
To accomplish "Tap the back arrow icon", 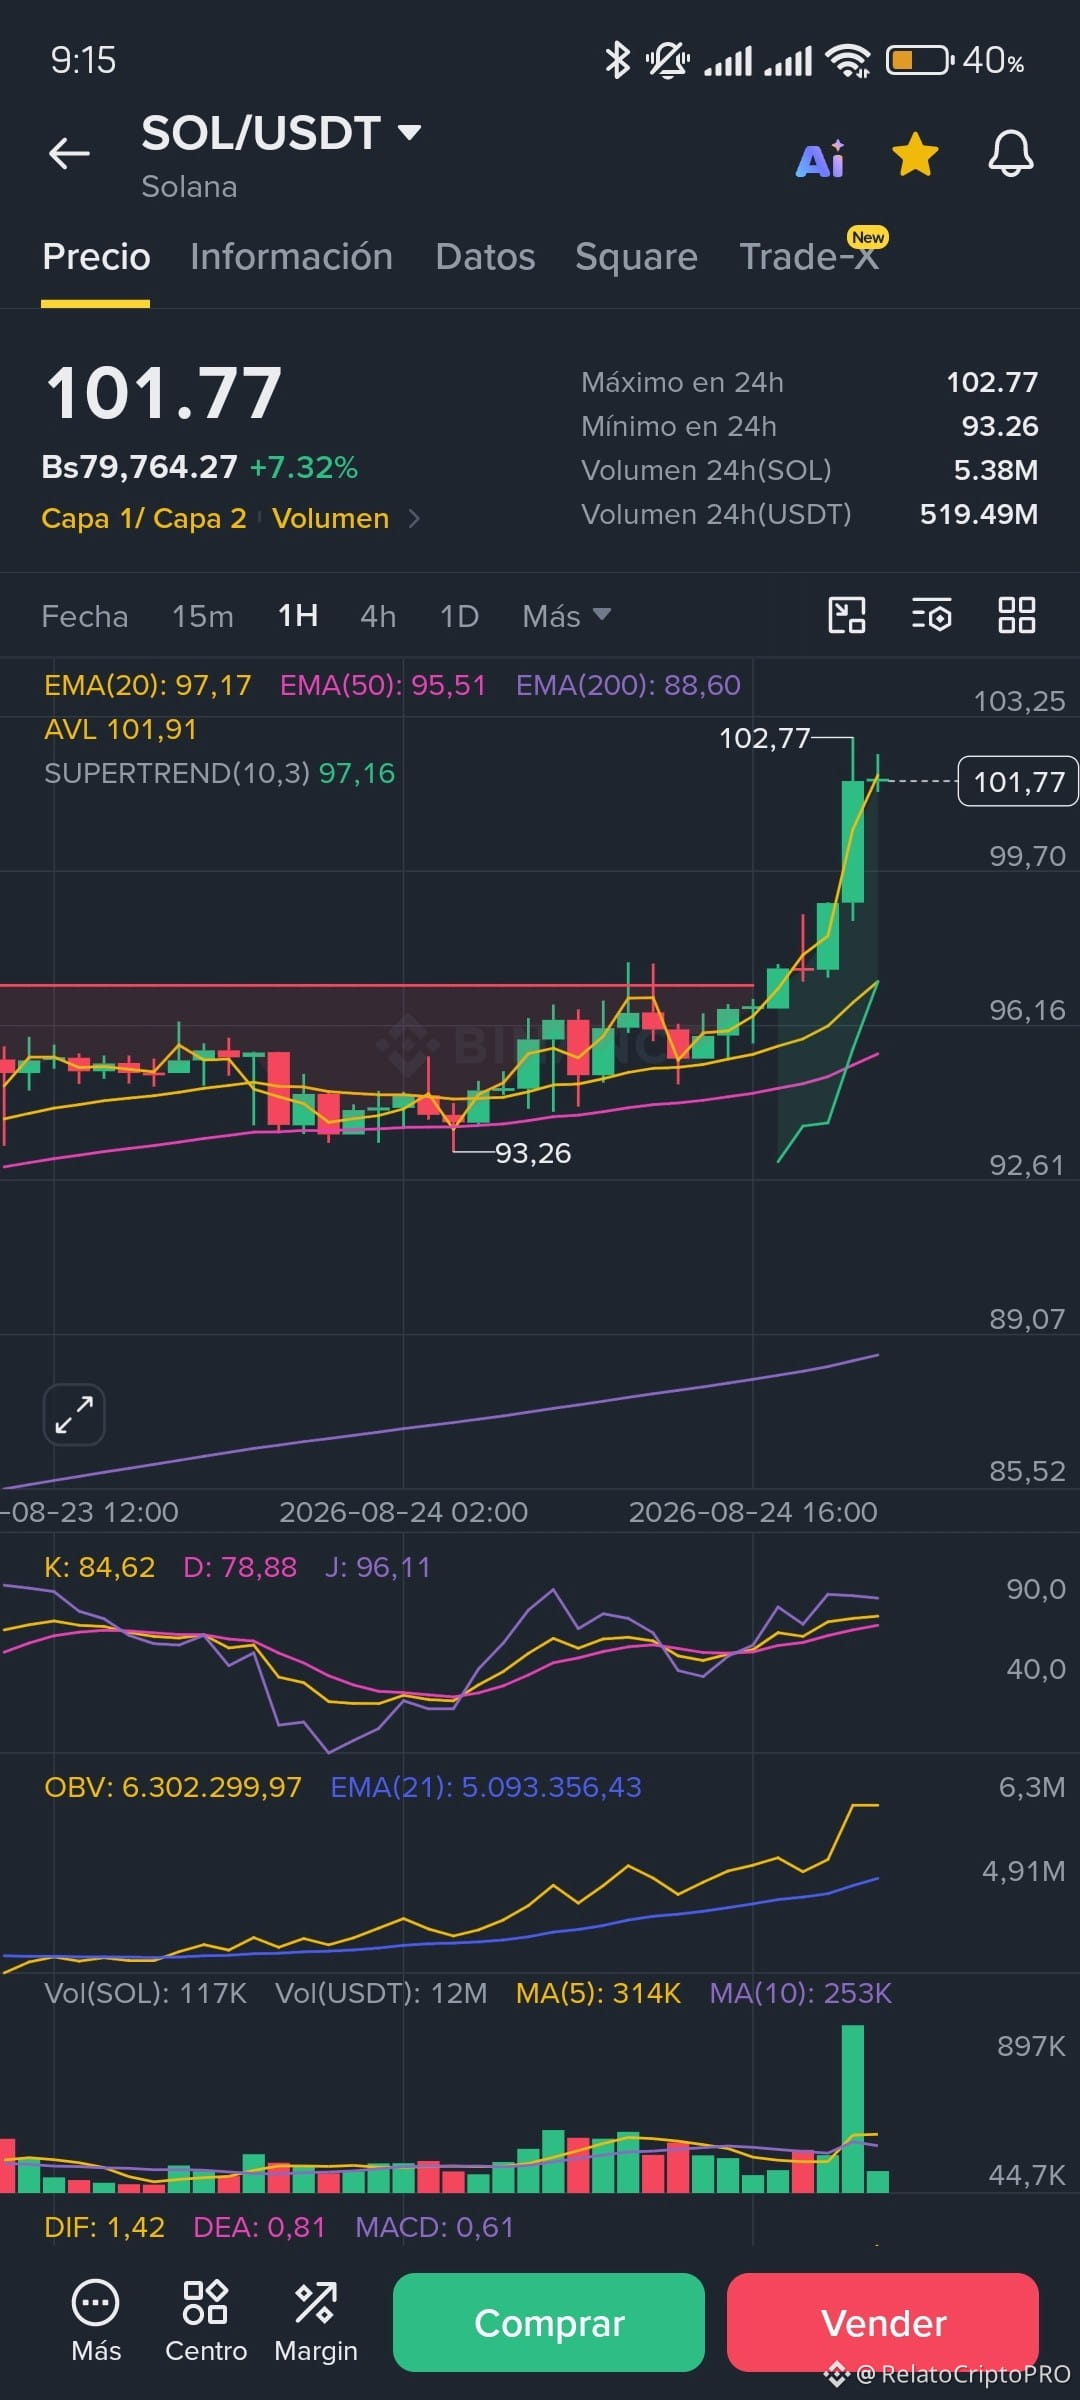I will (x=69, y=153).
